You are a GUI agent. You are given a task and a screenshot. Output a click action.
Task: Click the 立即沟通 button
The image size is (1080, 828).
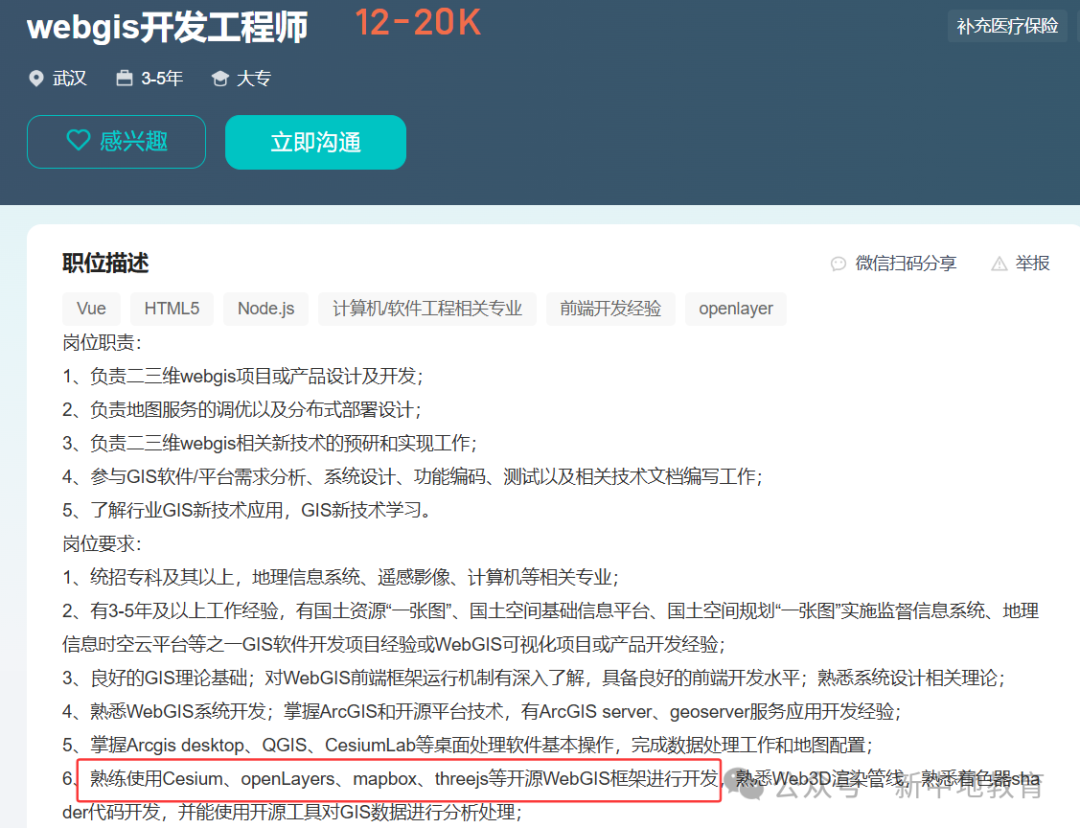(x=315, y=142)
